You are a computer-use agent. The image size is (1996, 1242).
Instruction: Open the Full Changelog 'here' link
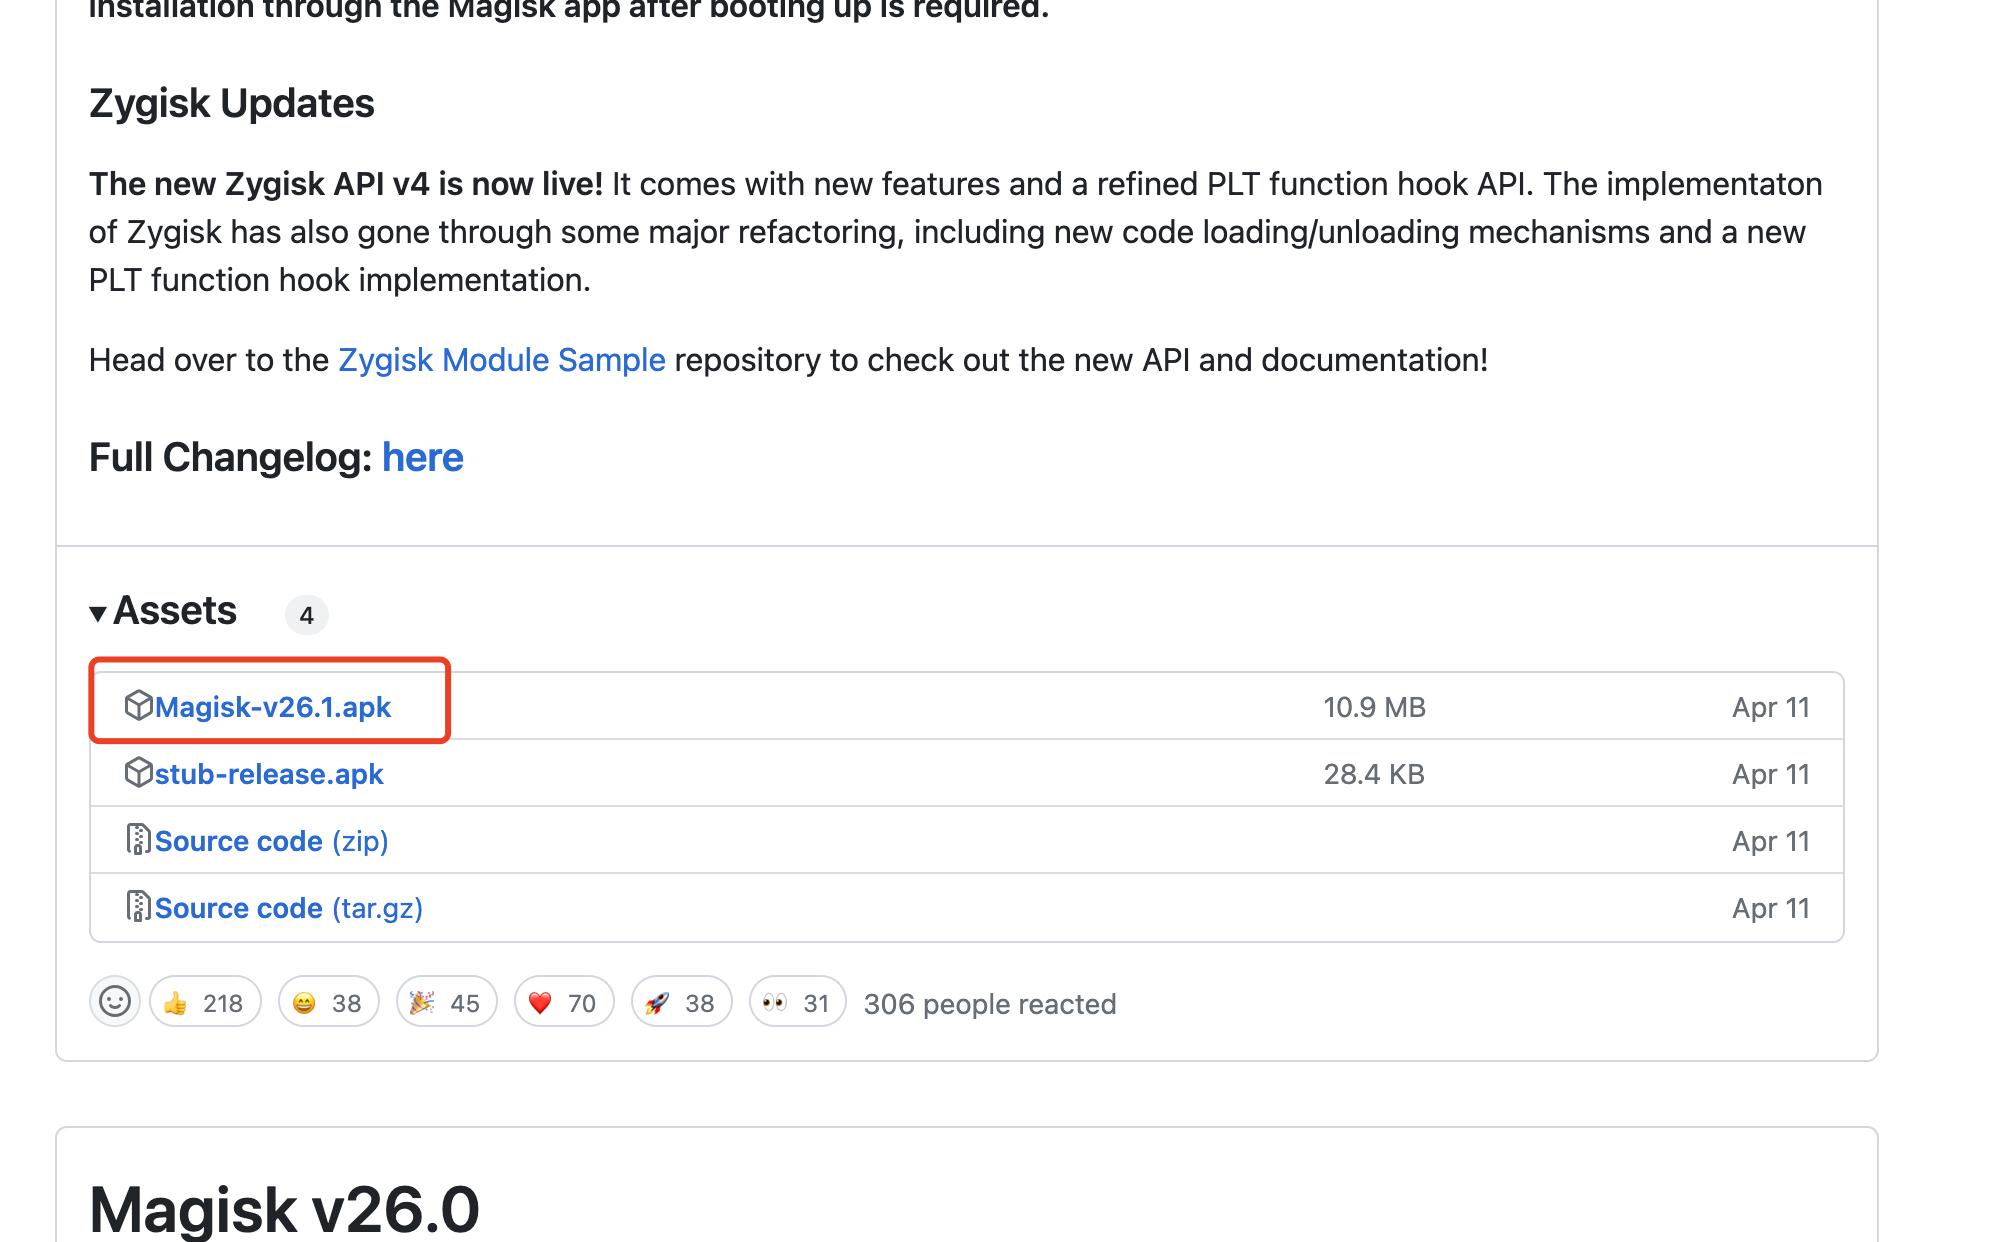click(x=422, y=458)
